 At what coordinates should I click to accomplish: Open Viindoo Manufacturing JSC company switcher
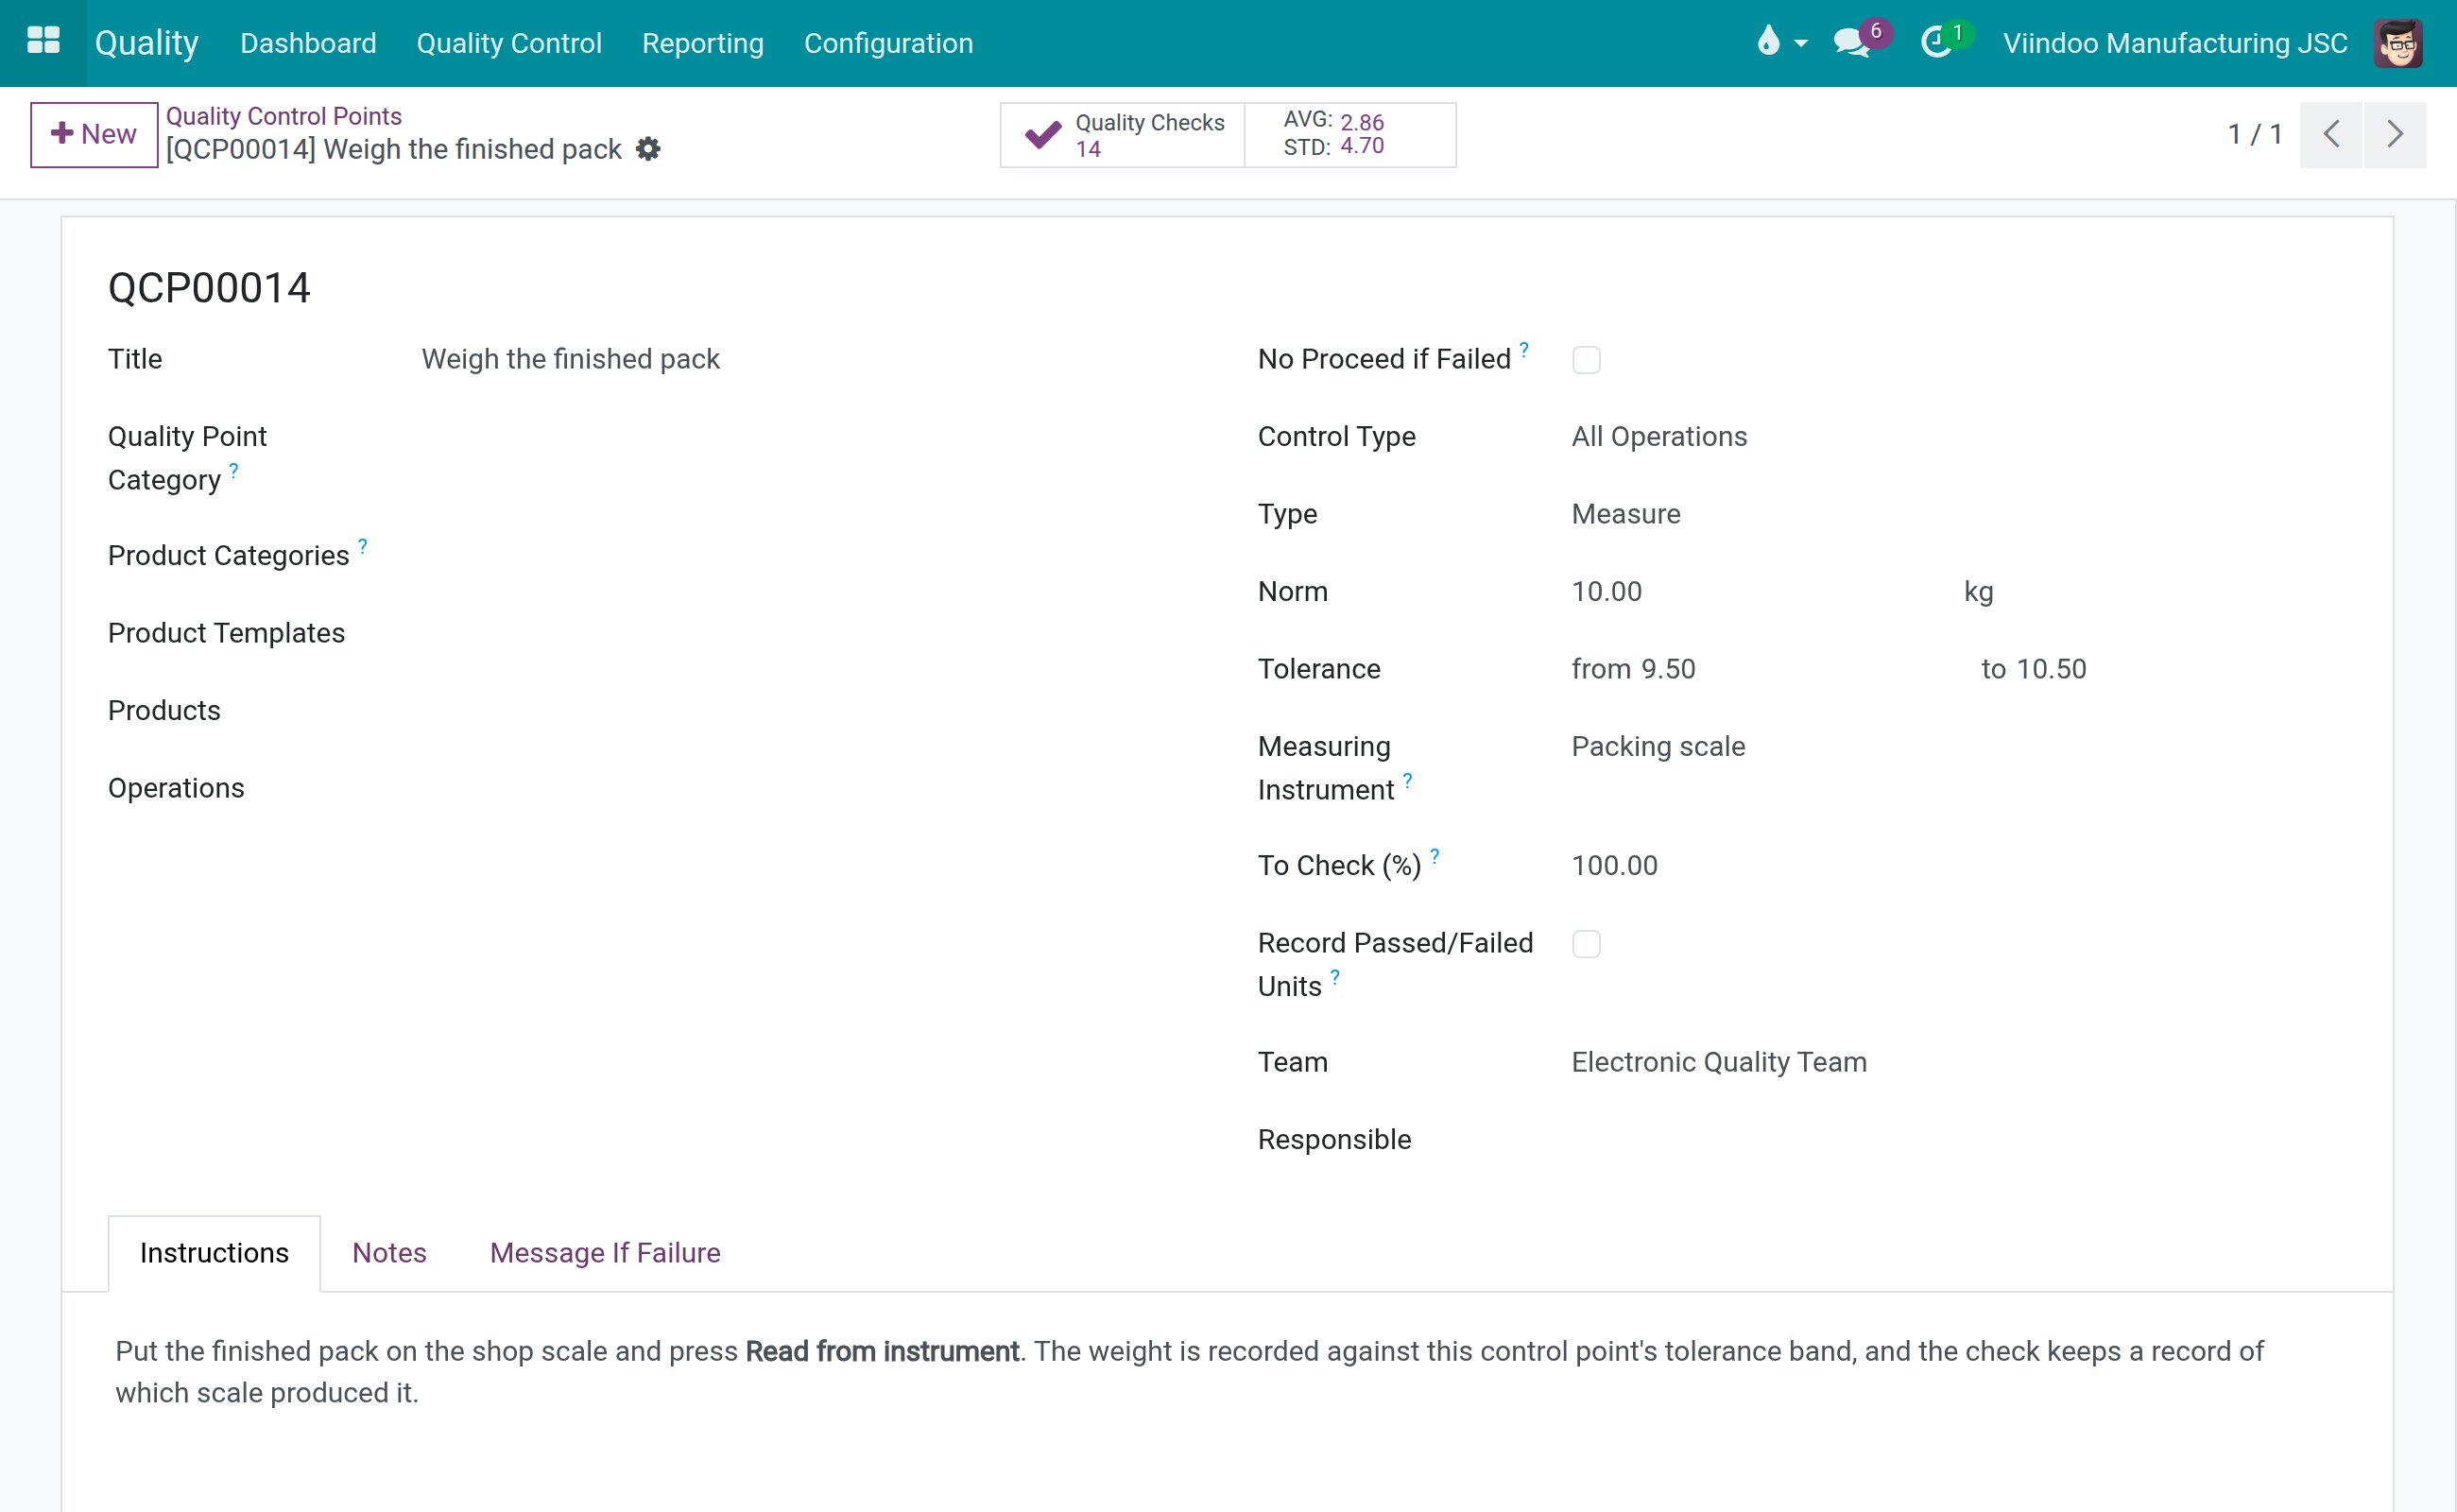(x=2175, y=43)
